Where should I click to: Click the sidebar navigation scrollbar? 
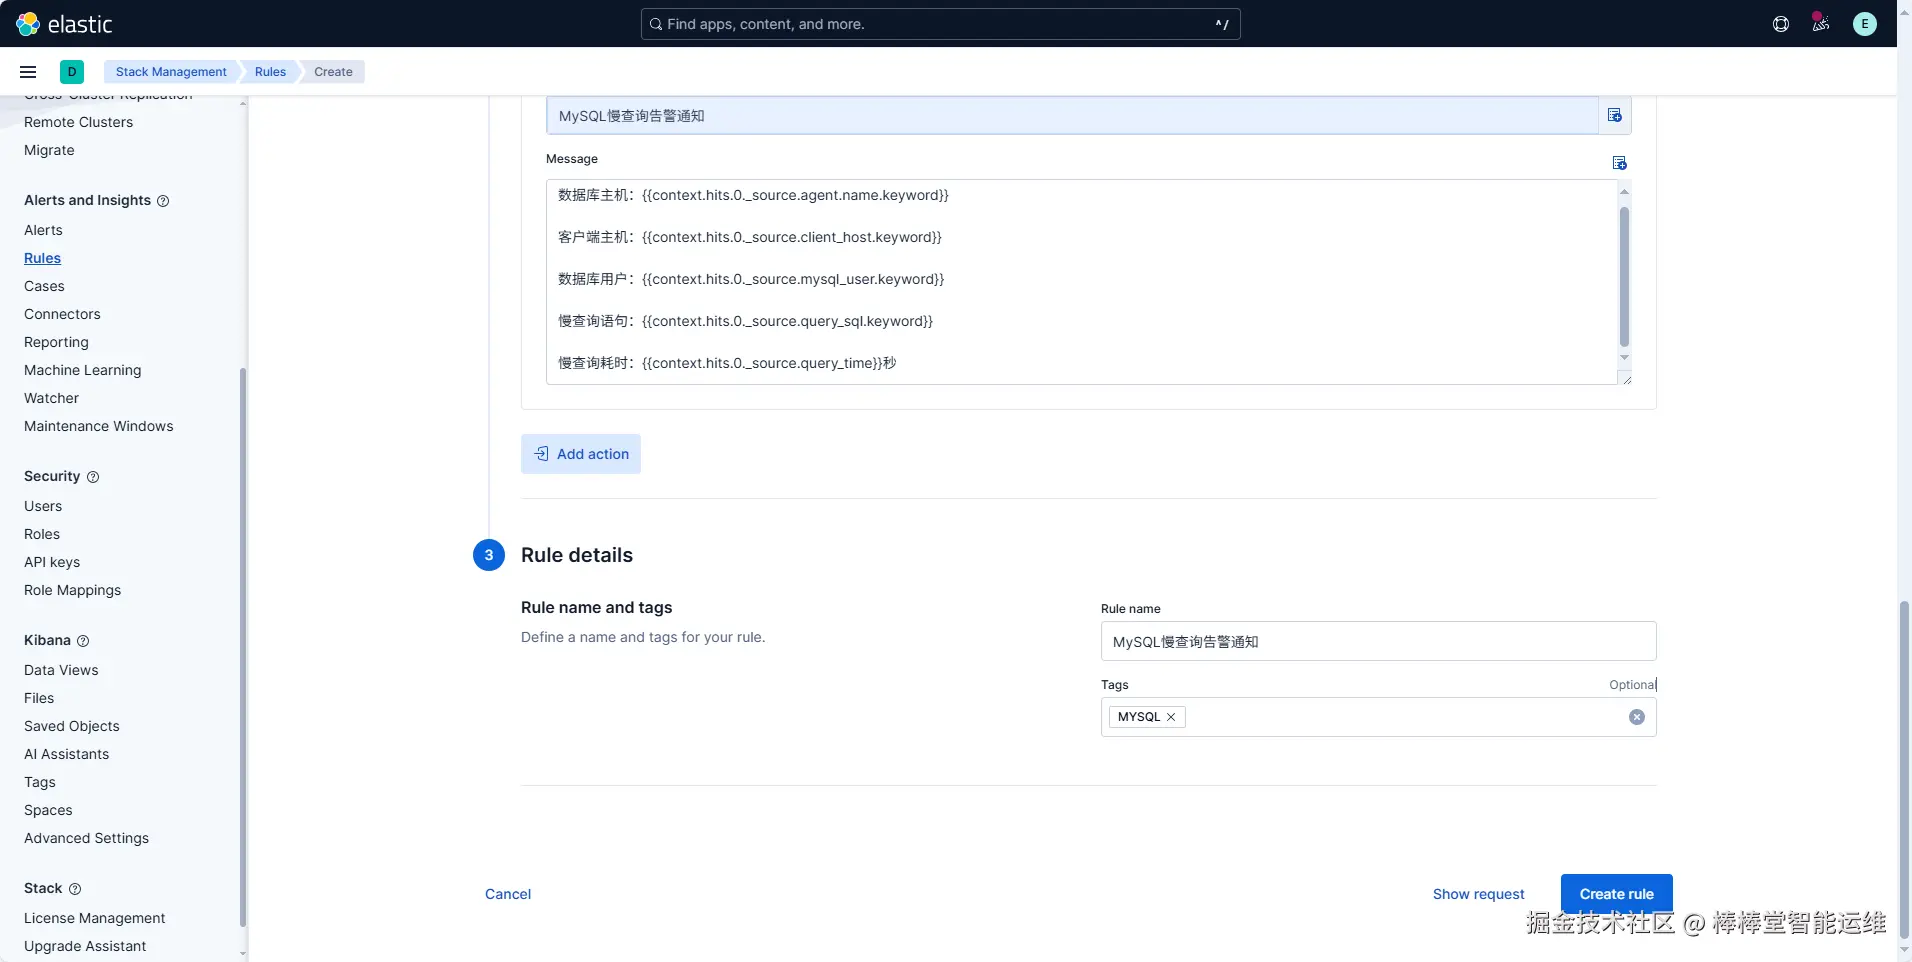(x=243, y=647)
